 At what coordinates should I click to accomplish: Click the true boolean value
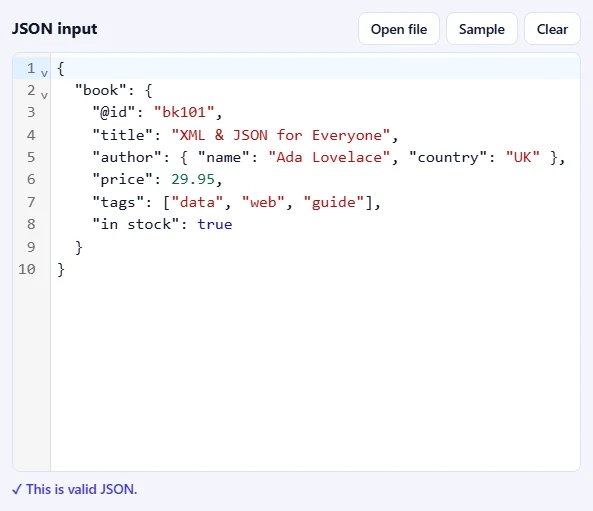(x=215, y=224)
